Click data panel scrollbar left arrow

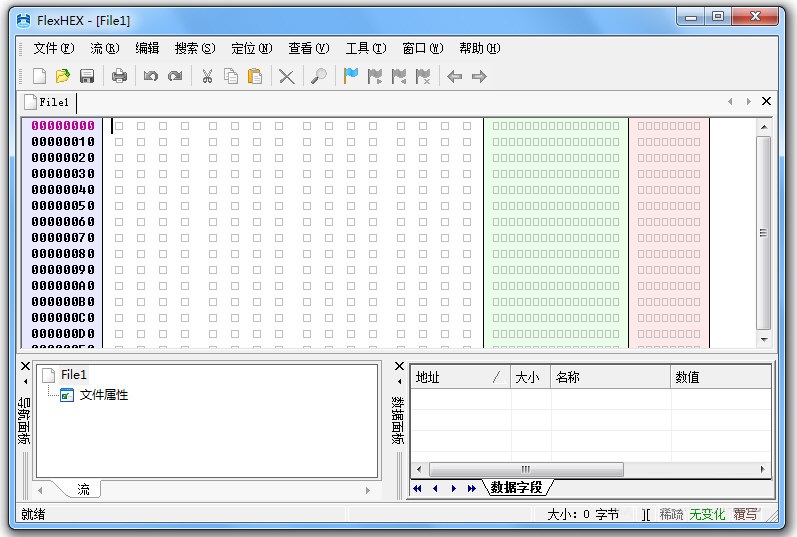[419, 469]
